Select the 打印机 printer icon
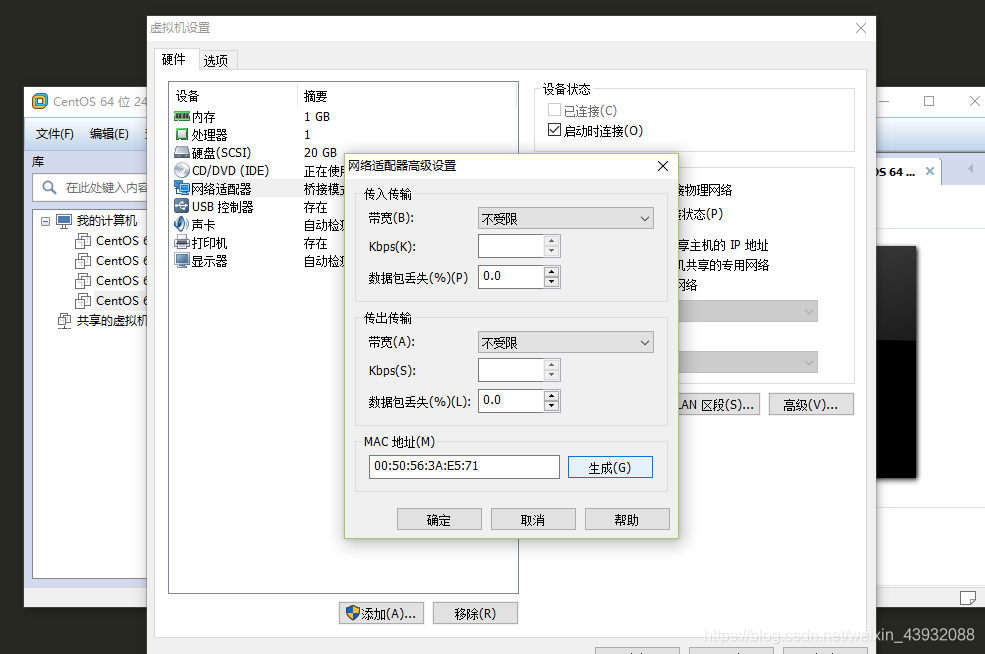Image resolution: width=985 pixels, height=654 pixels. (182, 243)
